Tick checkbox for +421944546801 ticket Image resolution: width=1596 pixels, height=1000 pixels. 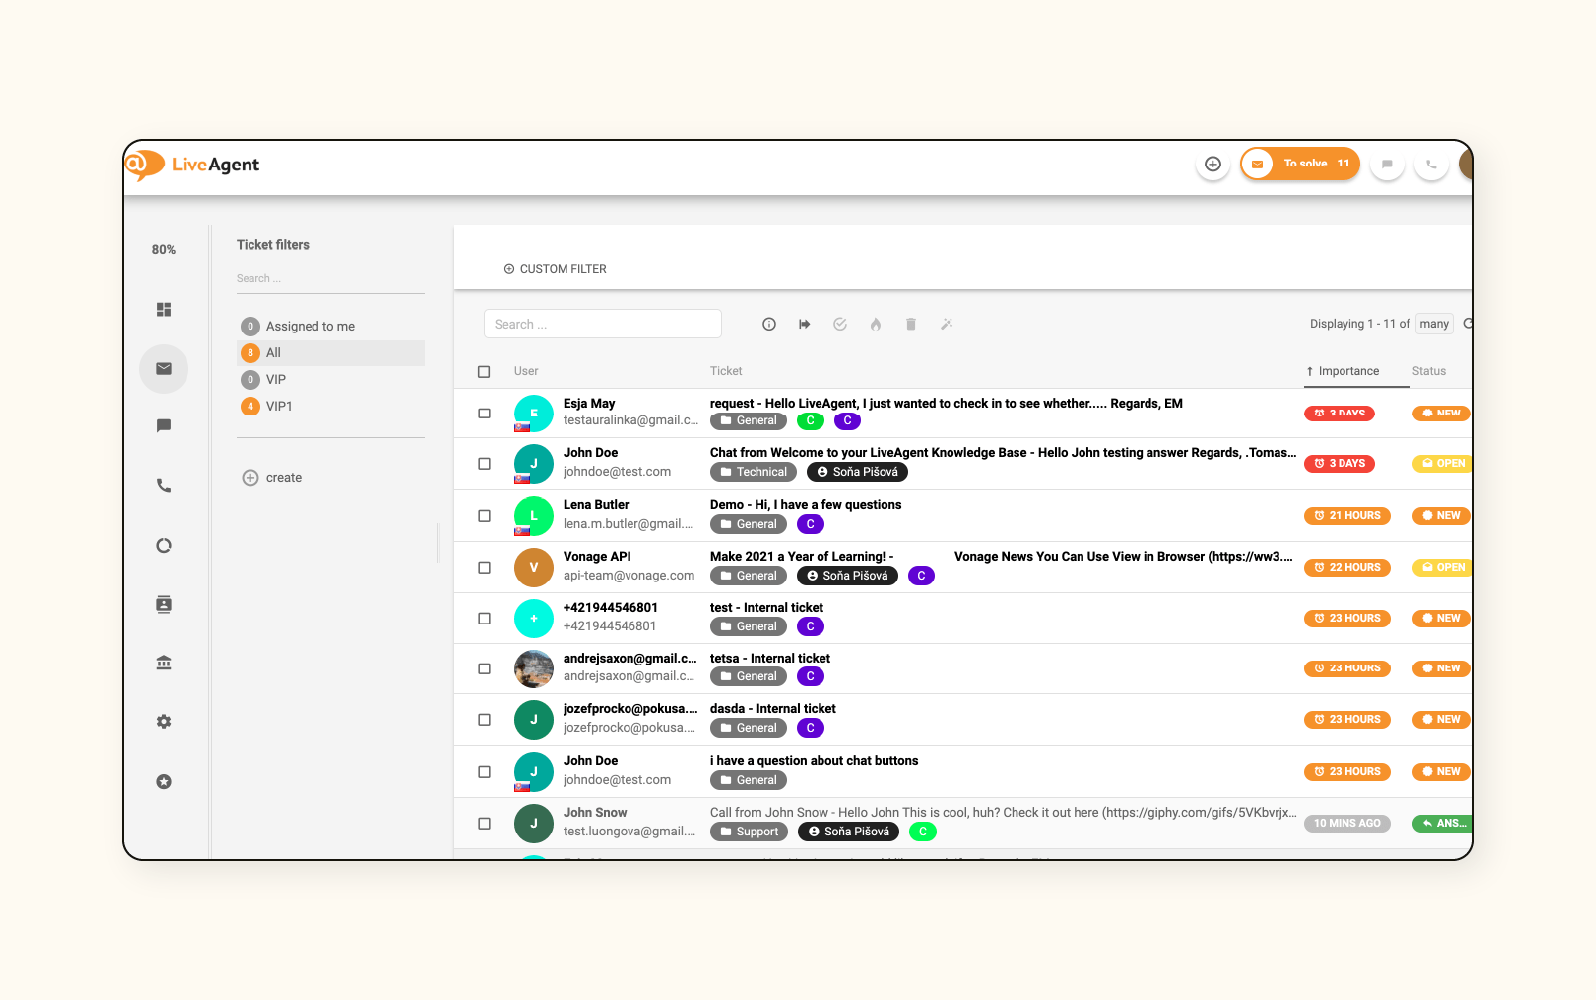click(484, 619)
